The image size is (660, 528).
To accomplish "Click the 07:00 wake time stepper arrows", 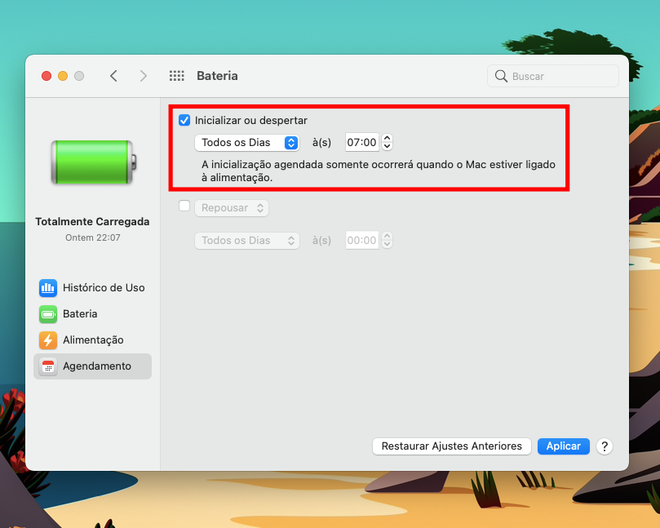I will tap(387, 142).
